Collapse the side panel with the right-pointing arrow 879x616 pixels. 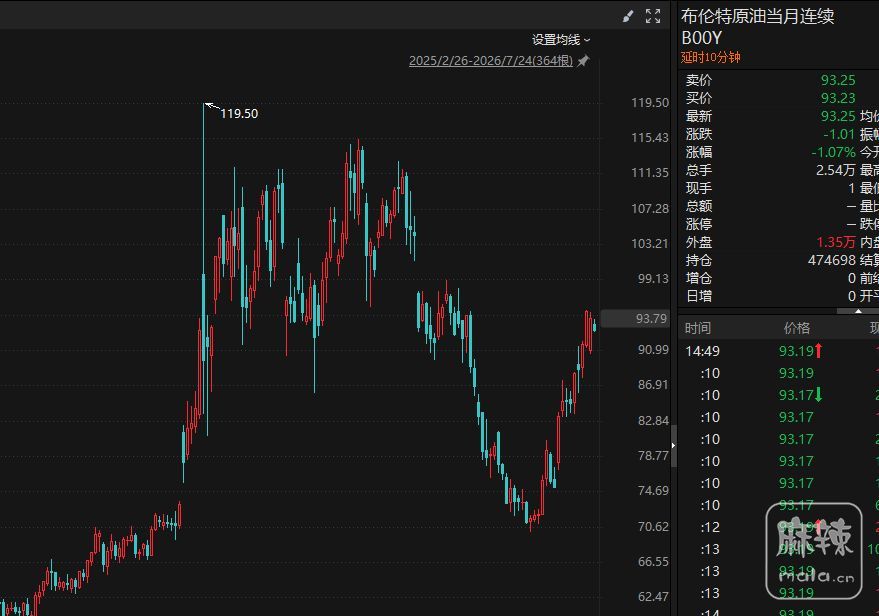(673, 446)
